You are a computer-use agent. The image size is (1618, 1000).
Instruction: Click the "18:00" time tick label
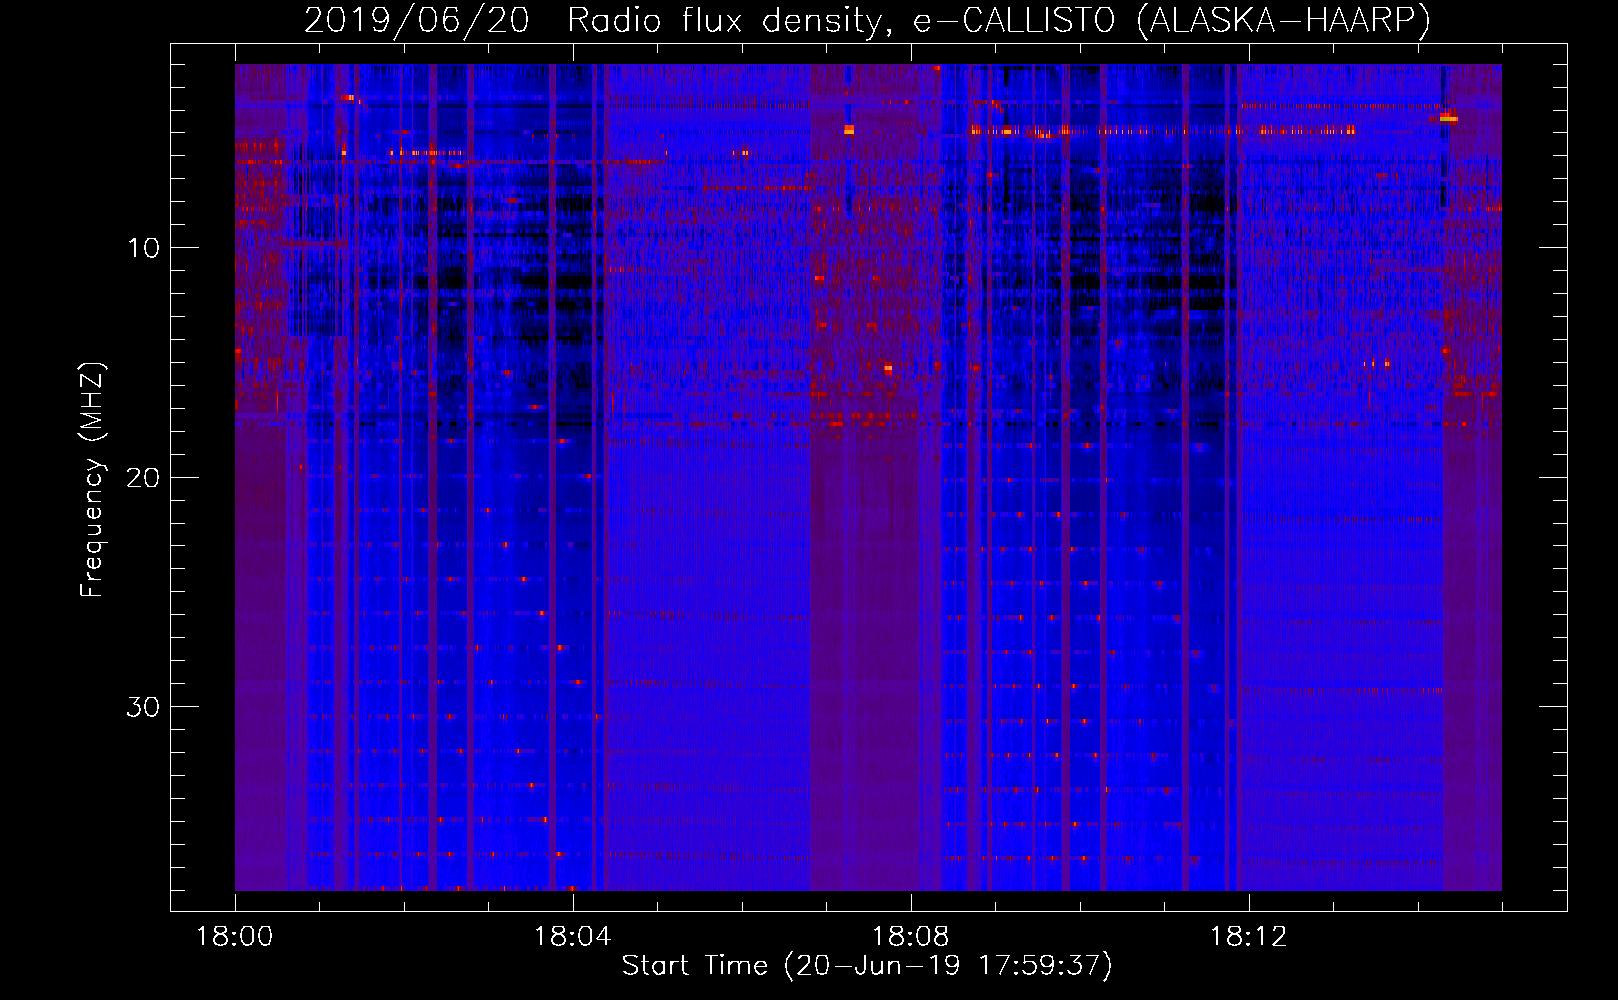[x=235, y=937]
